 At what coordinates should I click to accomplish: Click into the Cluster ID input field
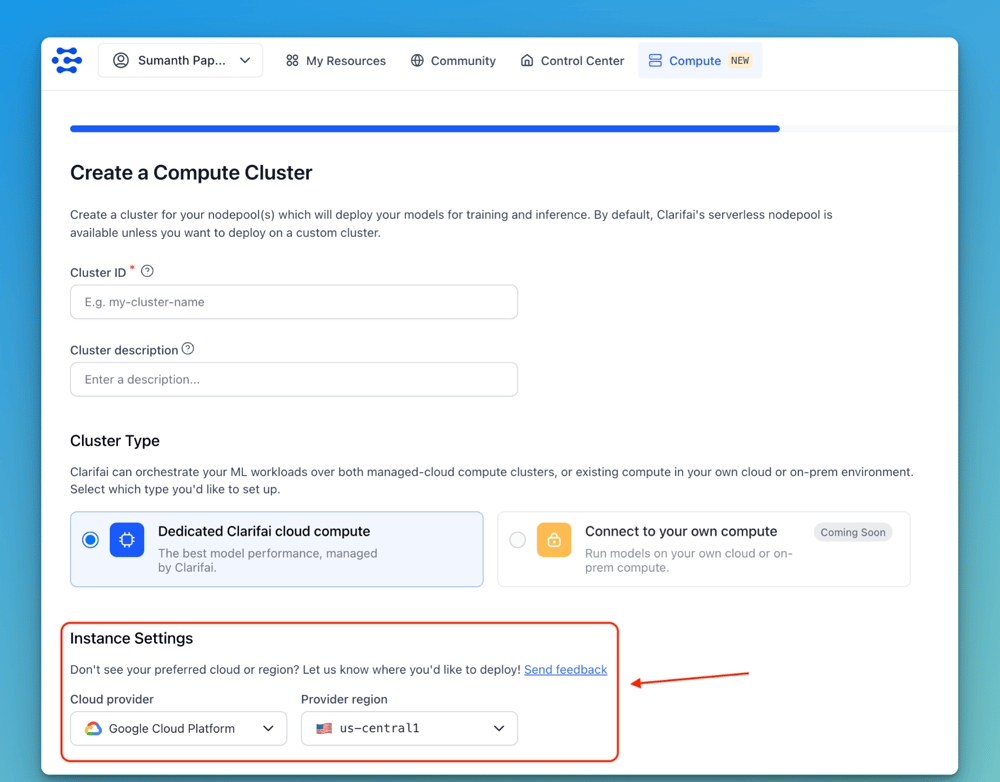294,302
